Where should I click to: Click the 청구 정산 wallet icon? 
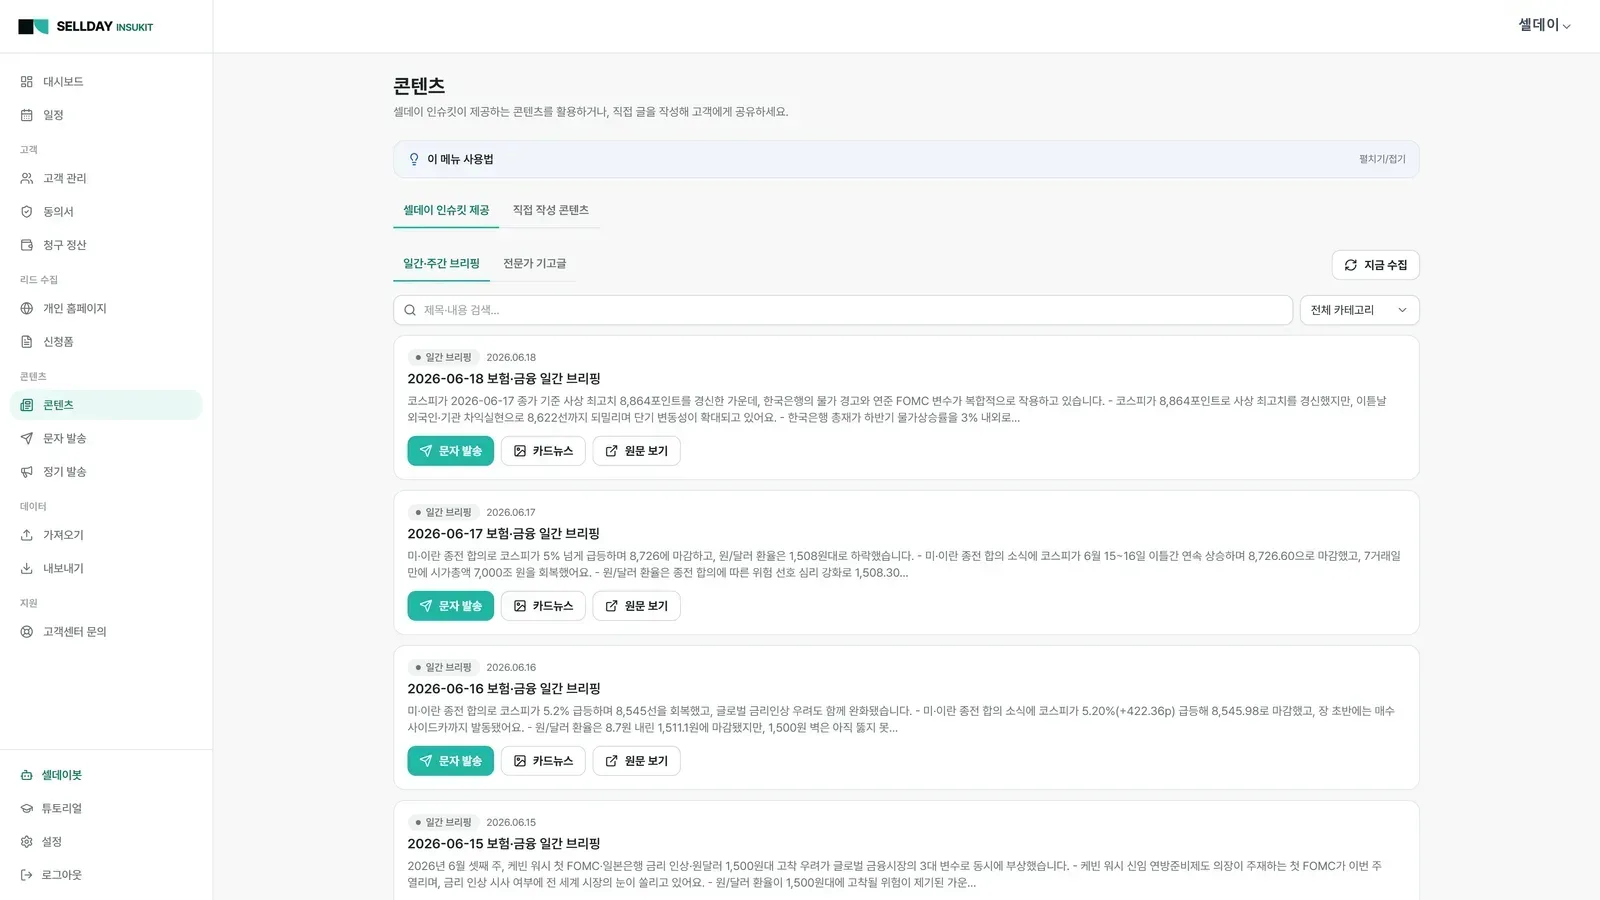(x=27, y=245)
